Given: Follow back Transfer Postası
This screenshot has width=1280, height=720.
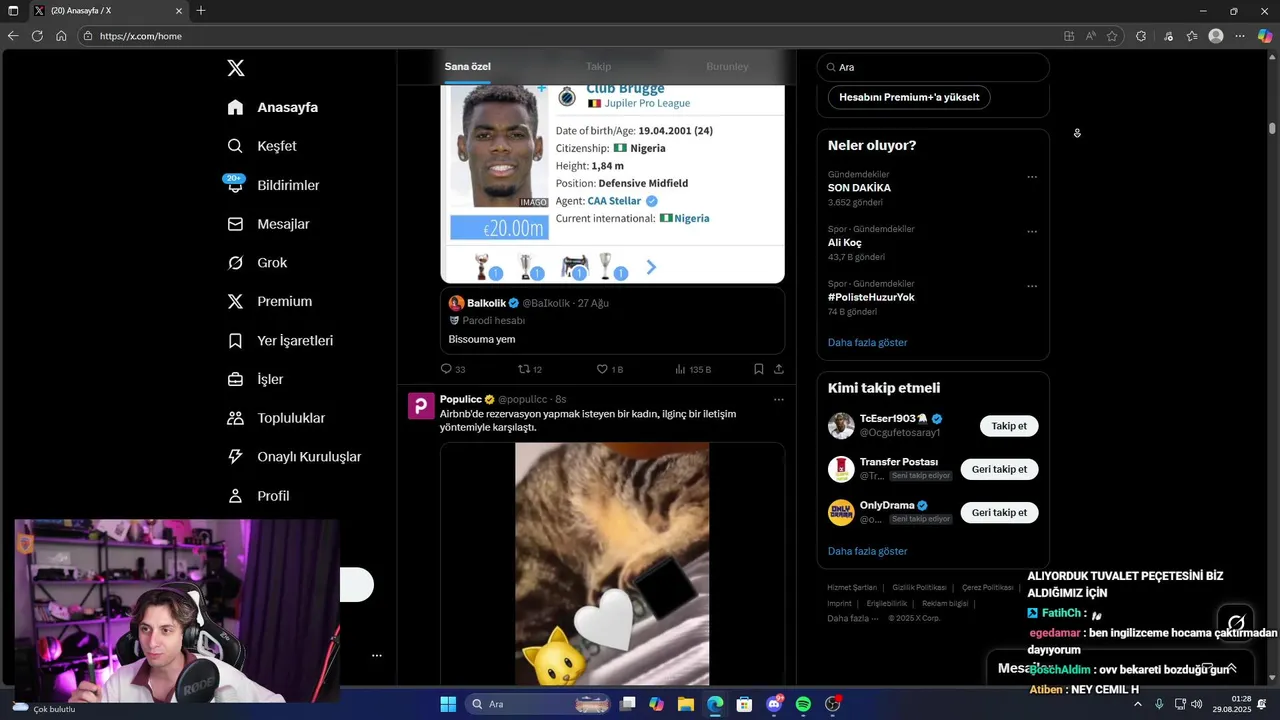Looking at the screenshot, I should [999, 469].
